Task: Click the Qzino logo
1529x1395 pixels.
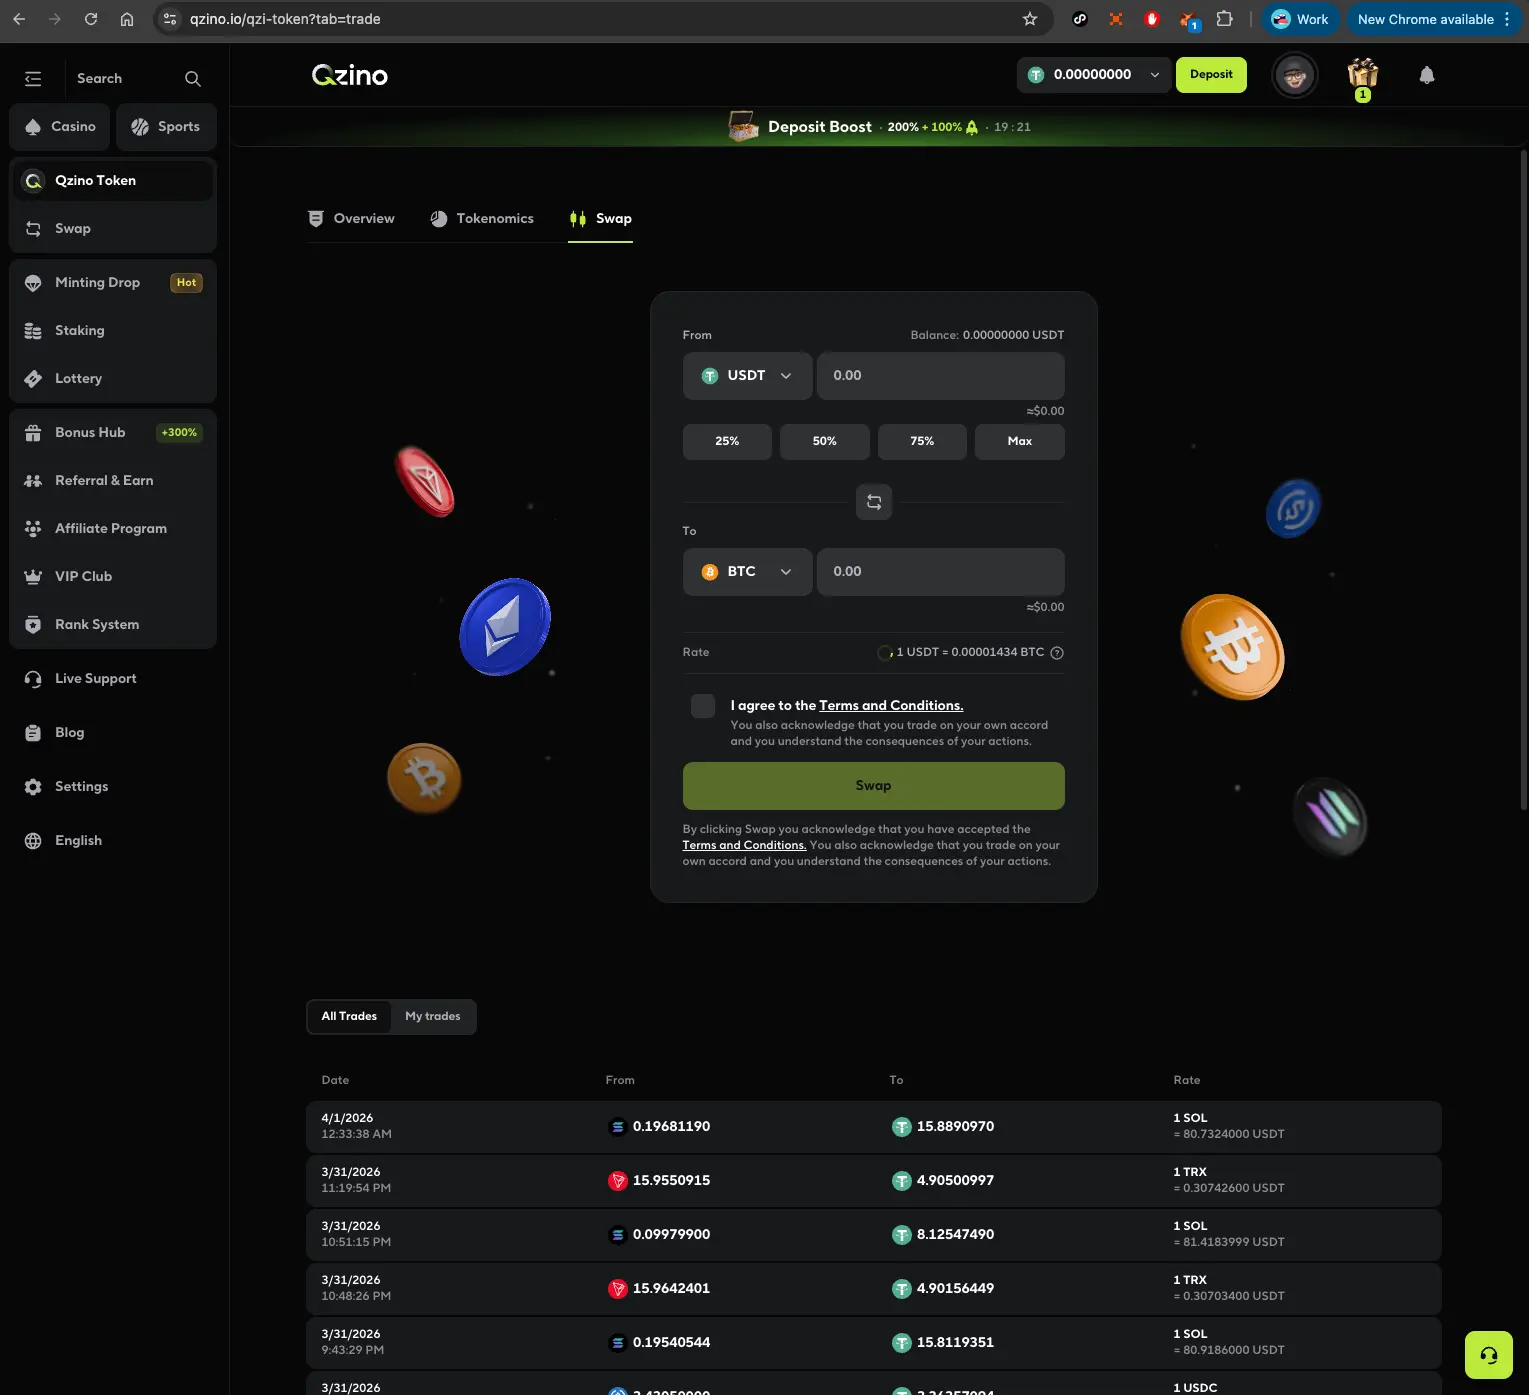Action: pyautogui.click(x=350, y=75)
